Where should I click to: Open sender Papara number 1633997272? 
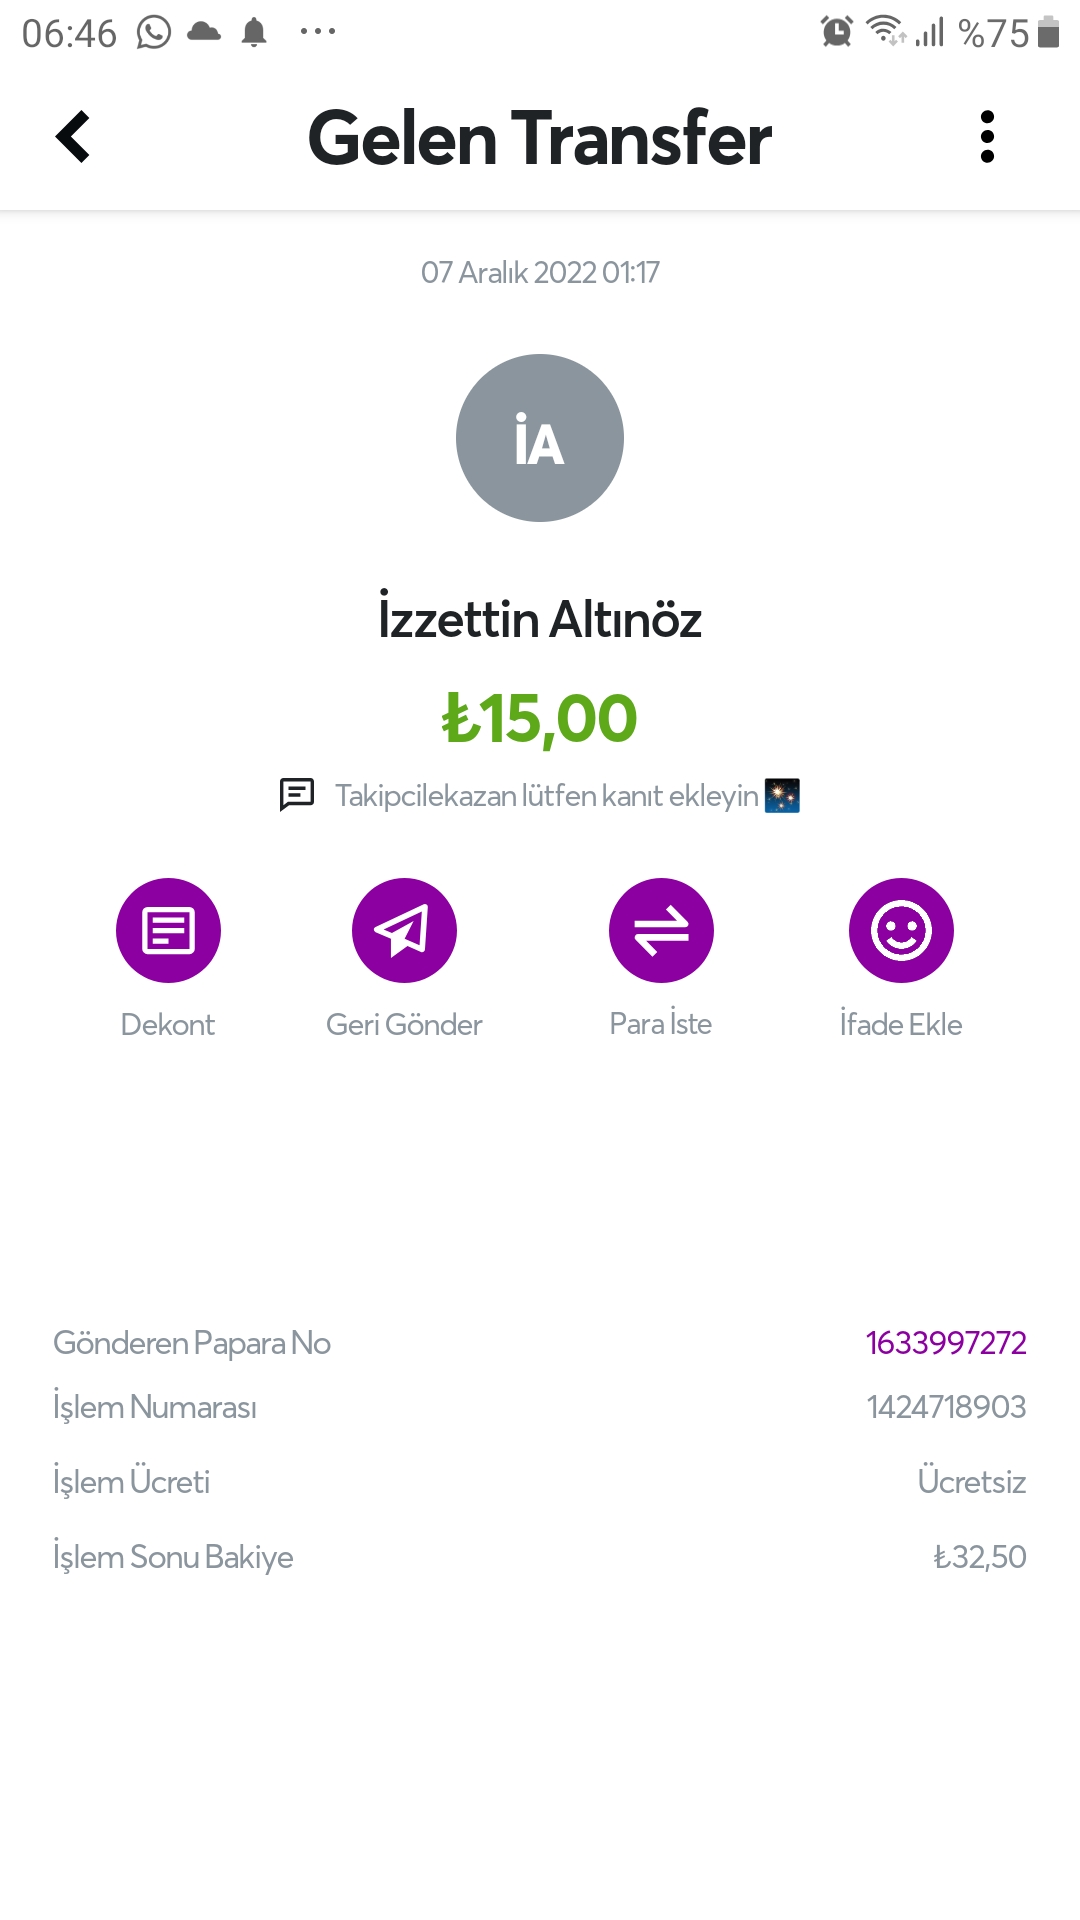946,1343
